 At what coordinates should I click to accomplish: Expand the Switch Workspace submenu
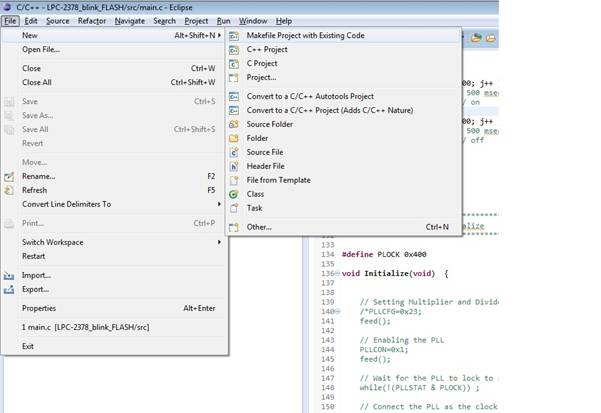pos(219,242)
